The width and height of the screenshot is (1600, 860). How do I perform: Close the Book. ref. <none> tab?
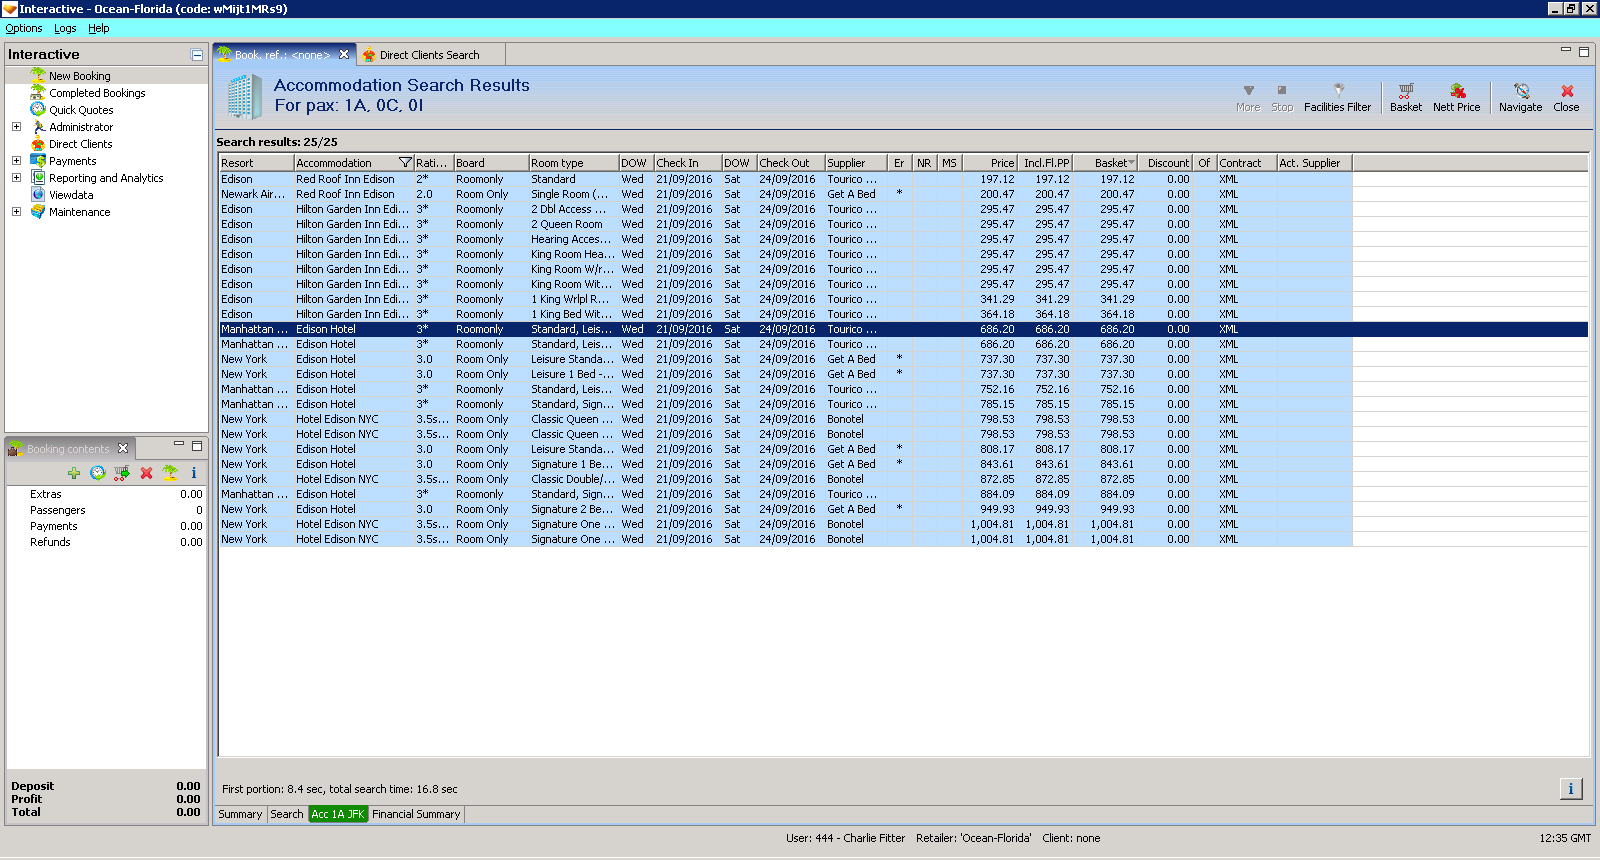[344, 55]
